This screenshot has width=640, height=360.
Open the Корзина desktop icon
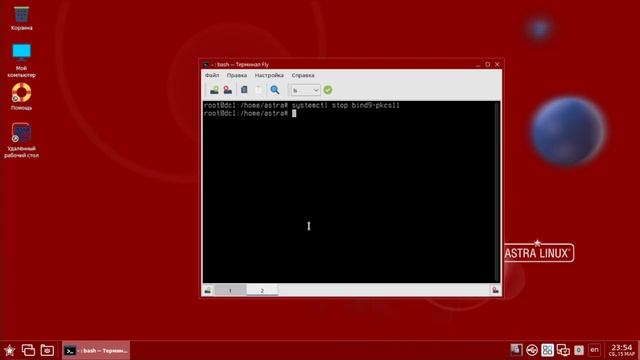(x=22, y=18)
